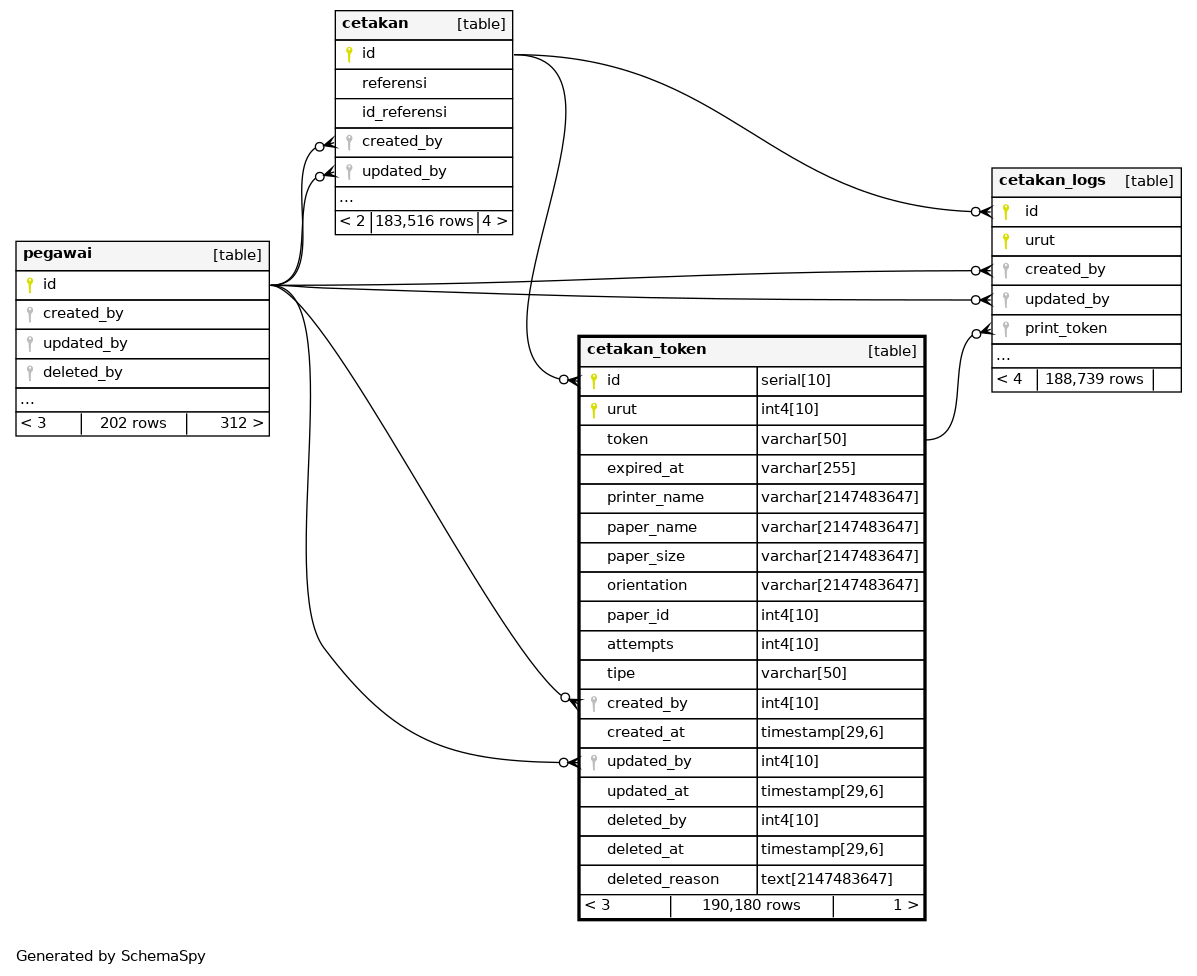Click the yellow key icon beside cetakan_logs urut

tap(1006, 241)
